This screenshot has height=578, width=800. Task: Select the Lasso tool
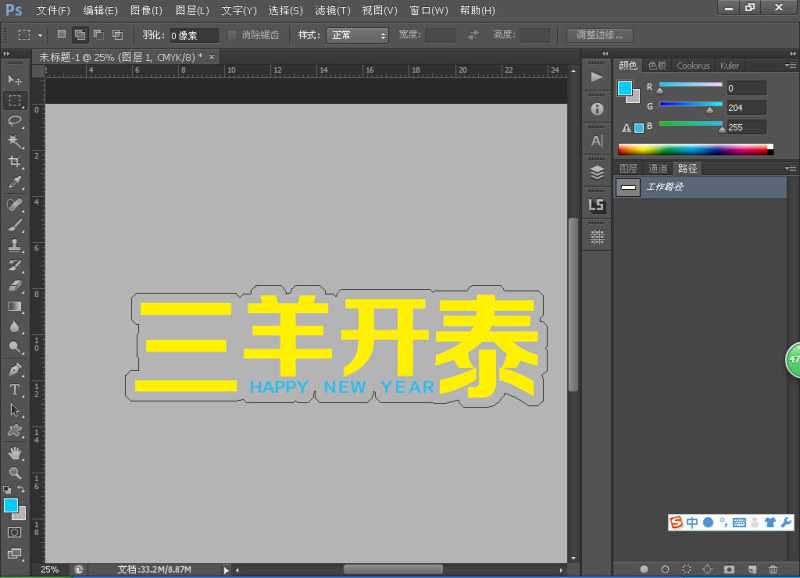pos(14,122)
